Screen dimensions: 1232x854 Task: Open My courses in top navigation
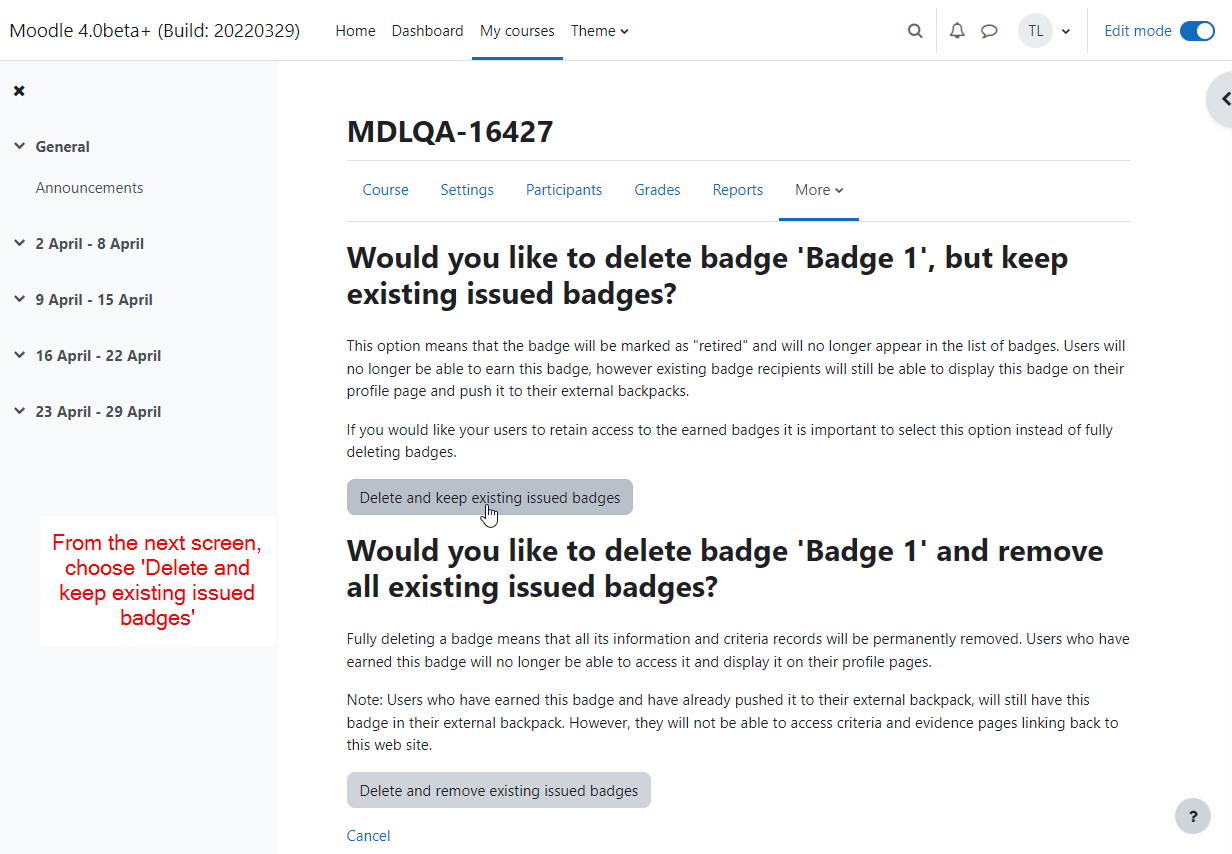517,31
